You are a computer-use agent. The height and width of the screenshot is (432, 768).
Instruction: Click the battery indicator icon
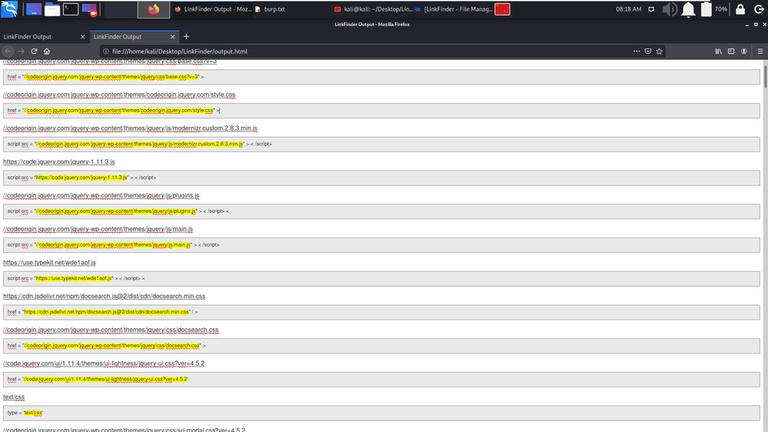(x=706, y=9)
